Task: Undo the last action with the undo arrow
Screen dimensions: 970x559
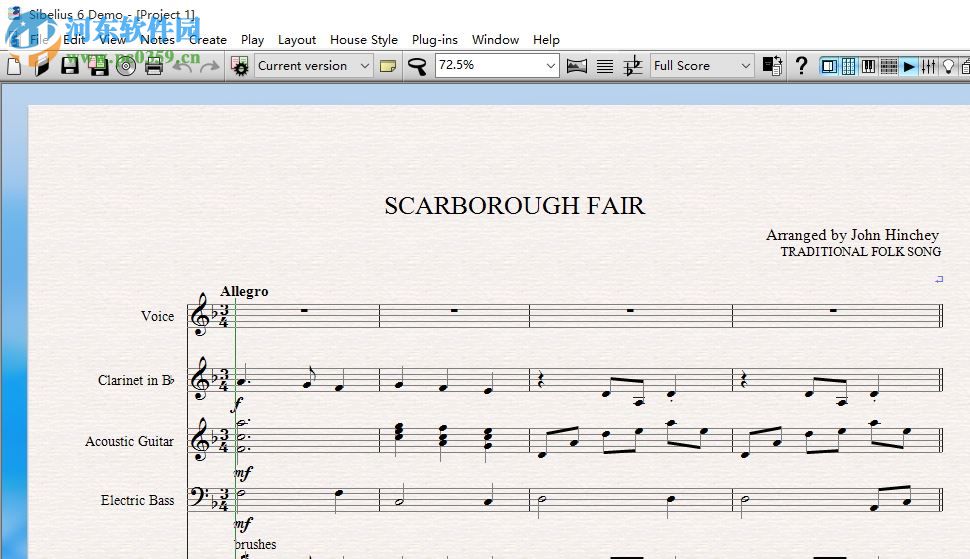Action: pyautogui.click(x=182, y=66)
